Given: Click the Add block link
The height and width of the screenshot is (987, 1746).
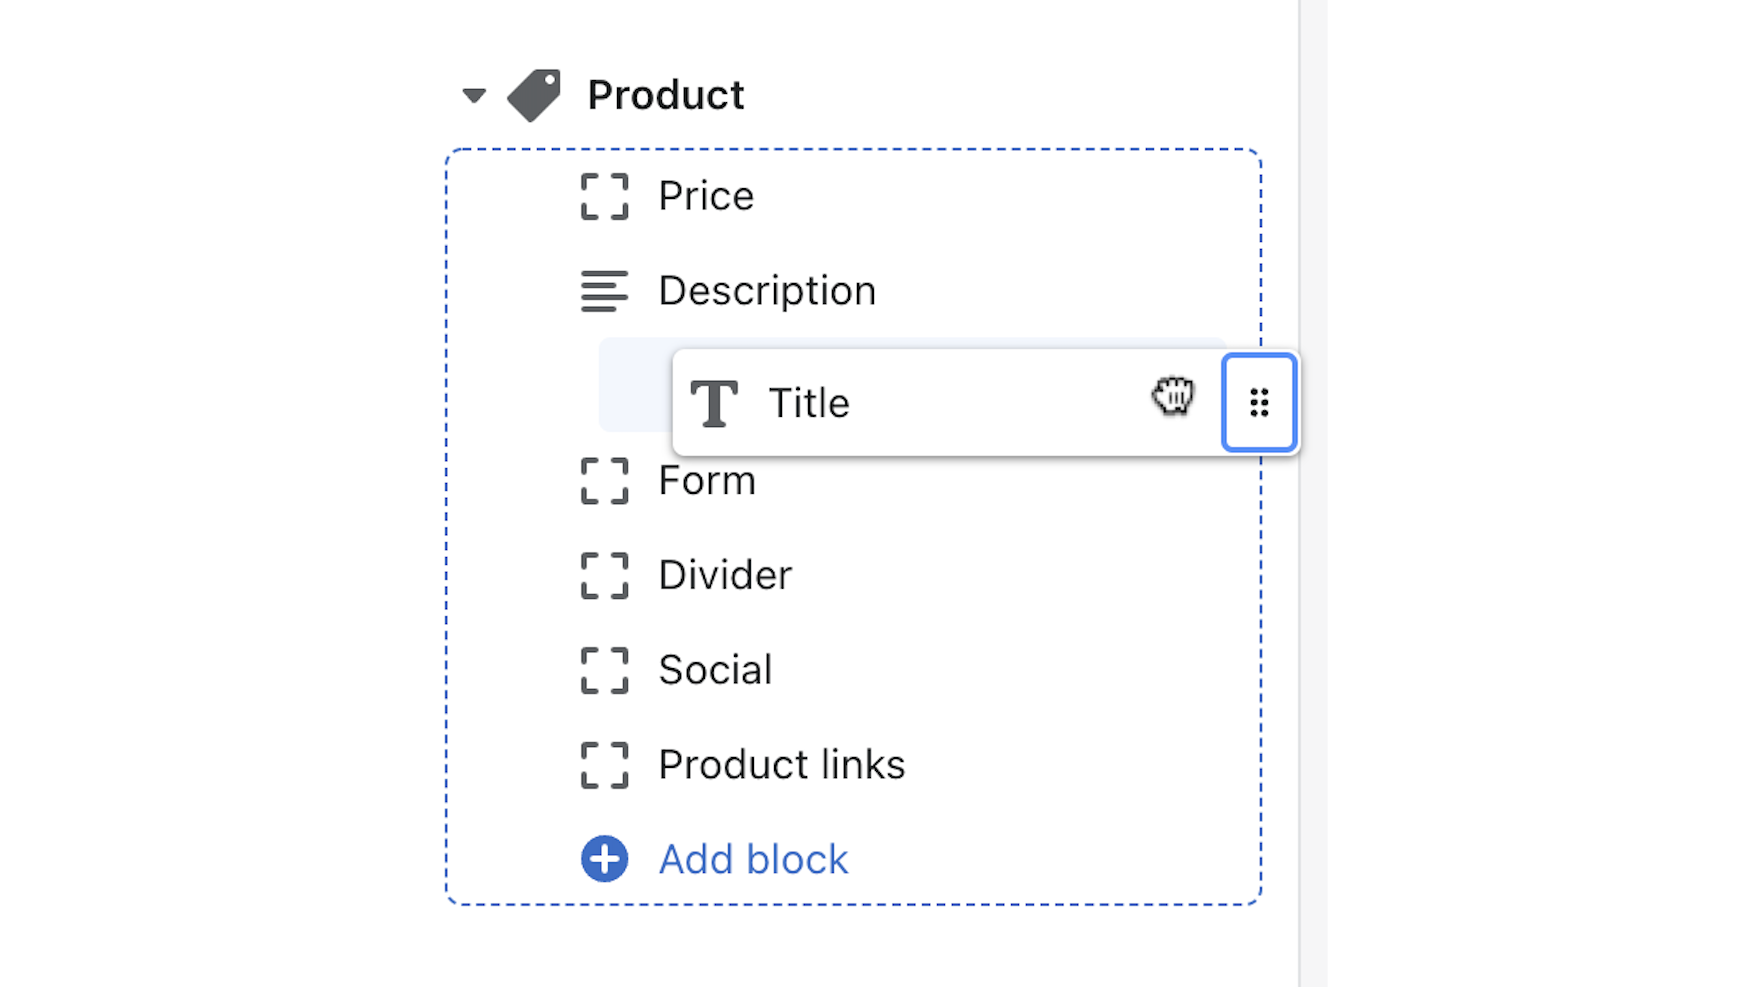Looking at the screenshot, I should 753,858.
